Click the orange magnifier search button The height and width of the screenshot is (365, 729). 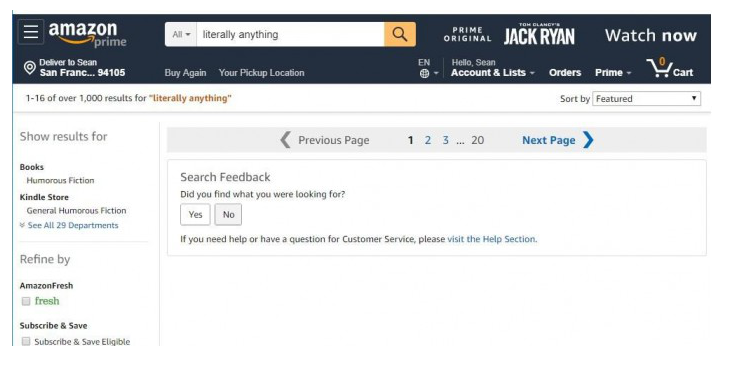(400, 34)
